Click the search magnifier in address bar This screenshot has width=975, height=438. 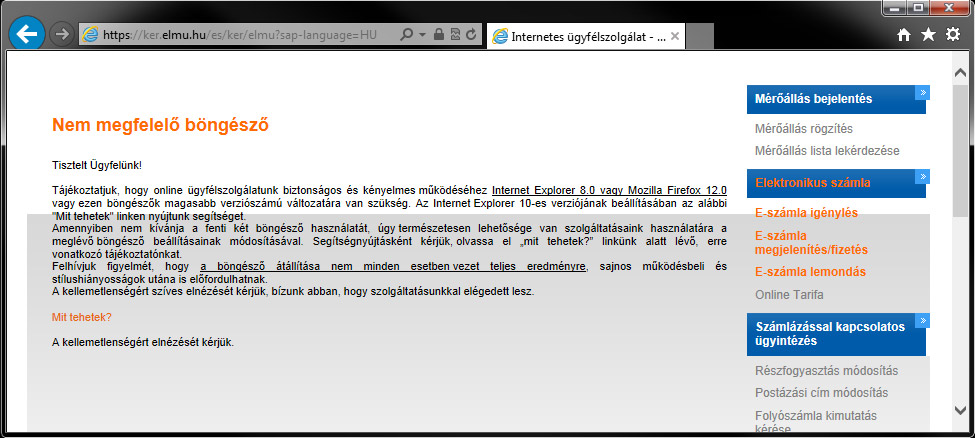407,35
